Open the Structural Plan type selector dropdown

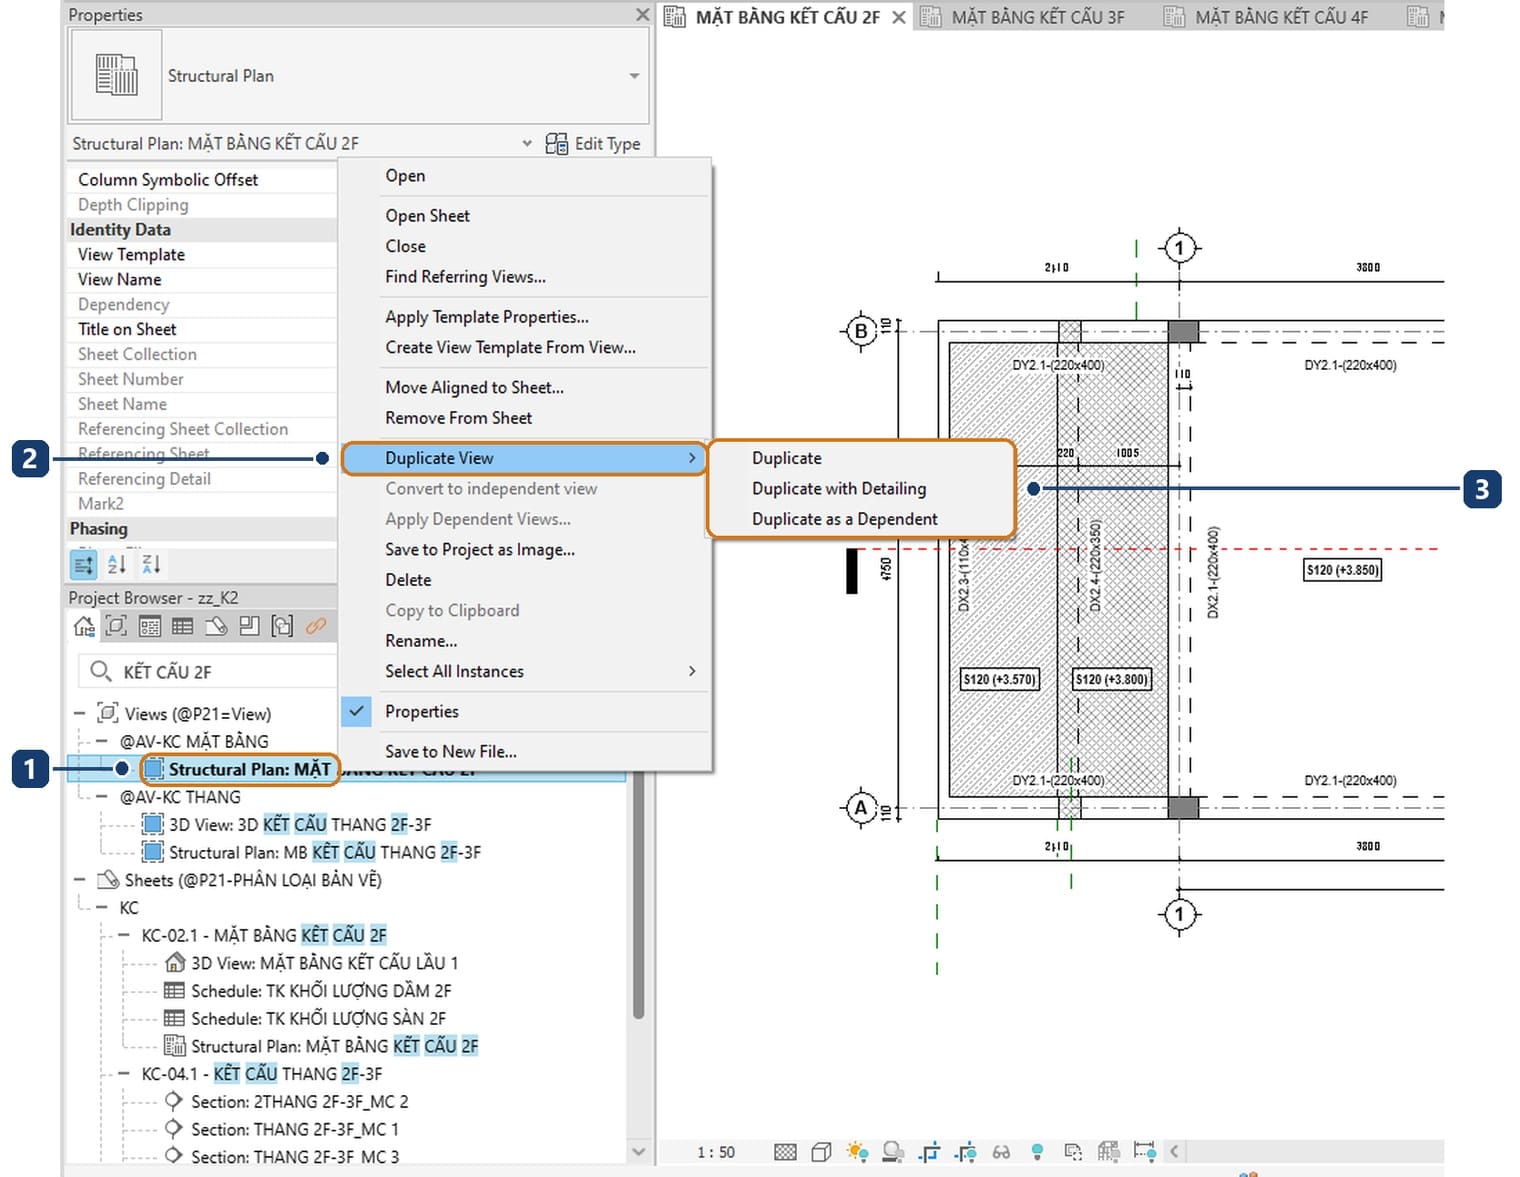[634, 76]
